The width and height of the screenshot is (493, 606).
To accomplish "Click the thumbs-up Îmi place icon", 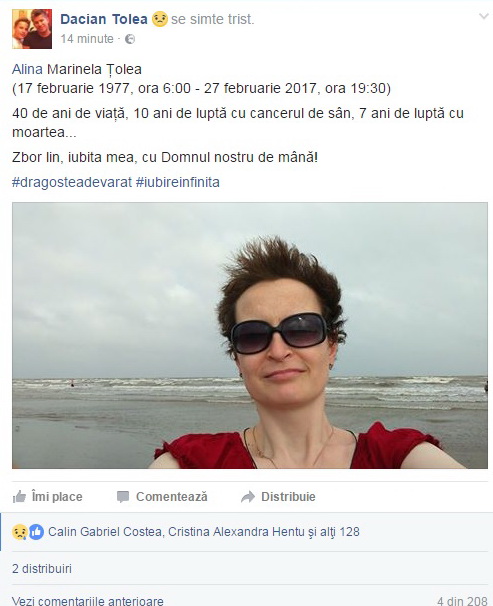I will (19, 496).
